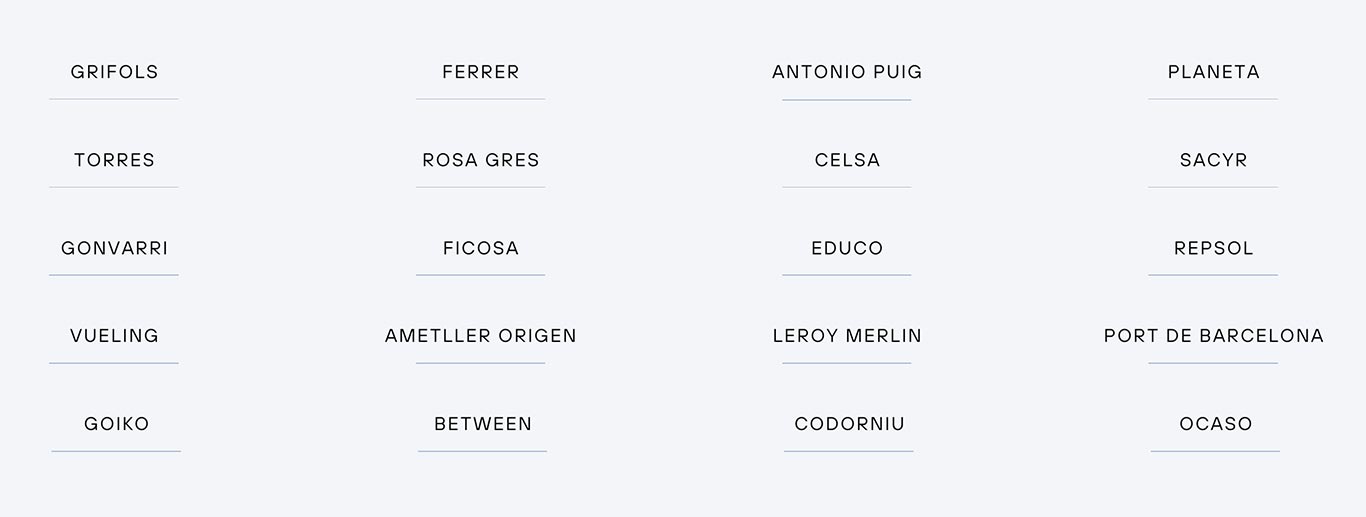Select the GONVARRI client entry

(114, 248)
